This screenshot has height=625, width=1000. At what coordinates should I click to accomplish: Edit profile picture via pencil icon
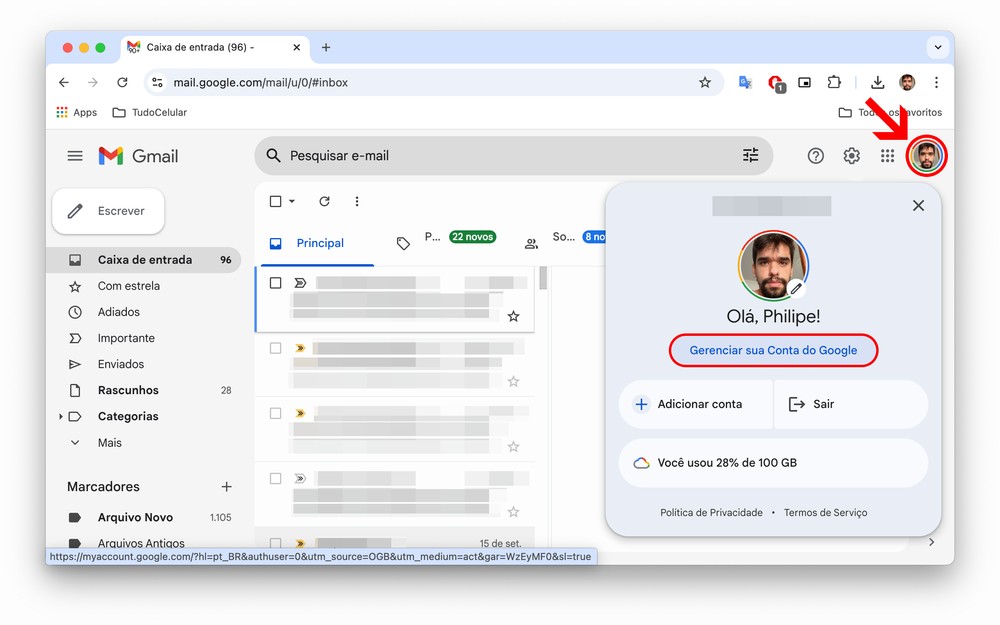(796, 288)
